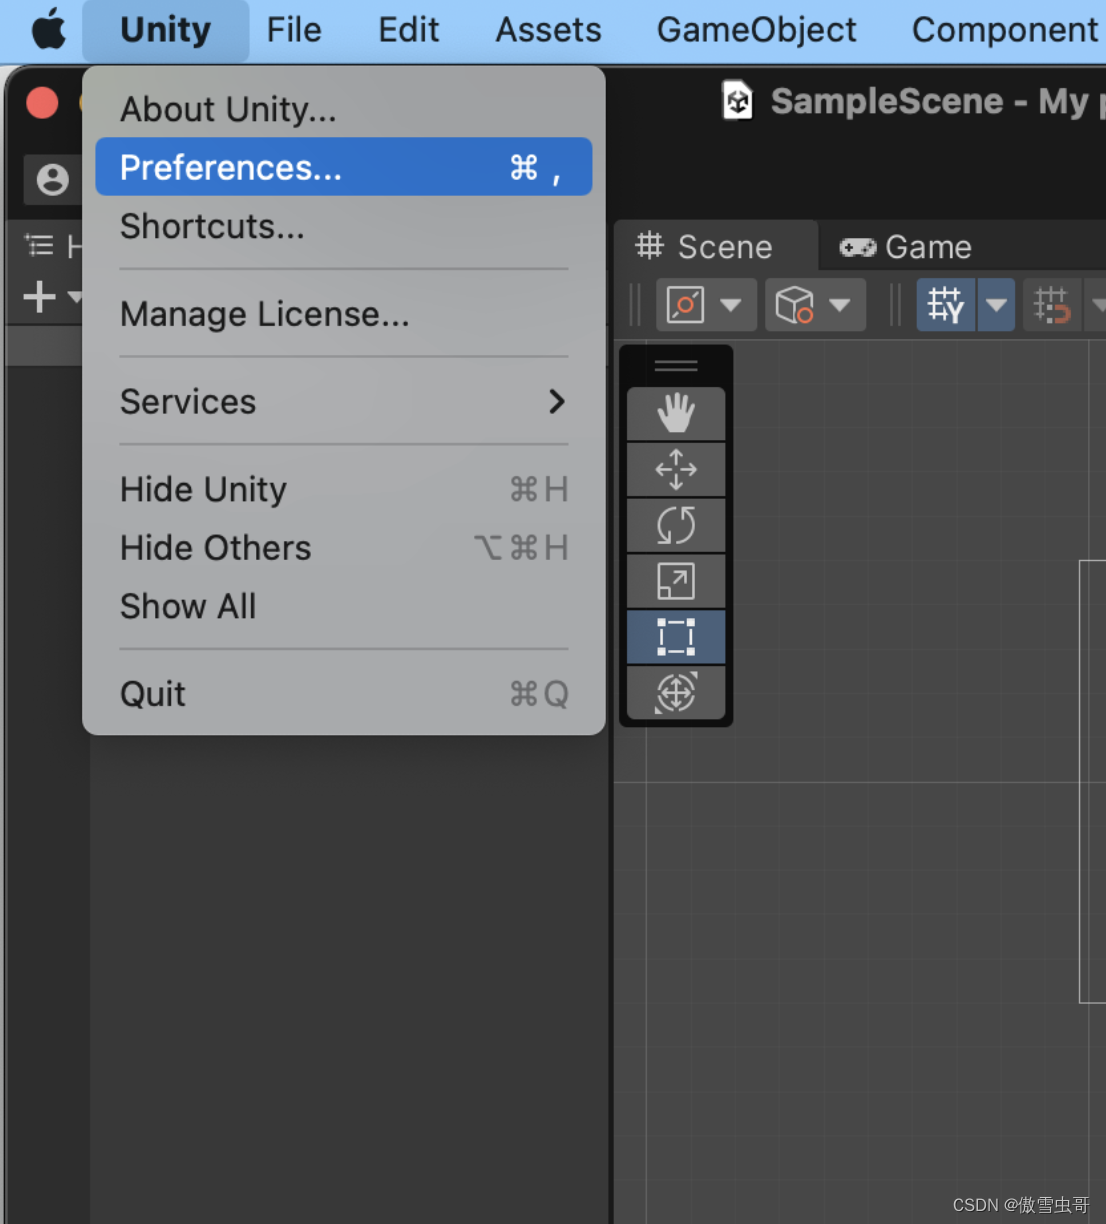Viewport: 1106px width, 1224px height.
Task: Open the GameObject menu
Action: (756, 30)
